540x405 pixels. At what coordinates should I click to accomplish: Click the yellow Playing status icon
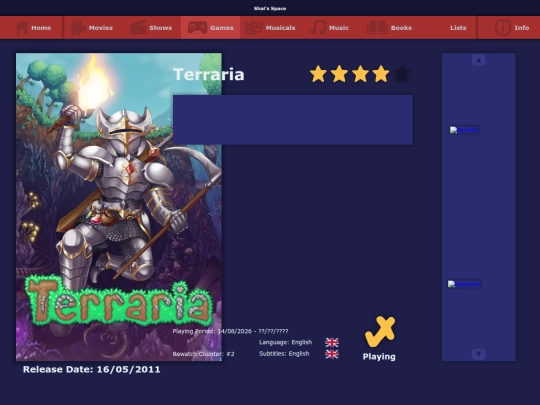380,332
